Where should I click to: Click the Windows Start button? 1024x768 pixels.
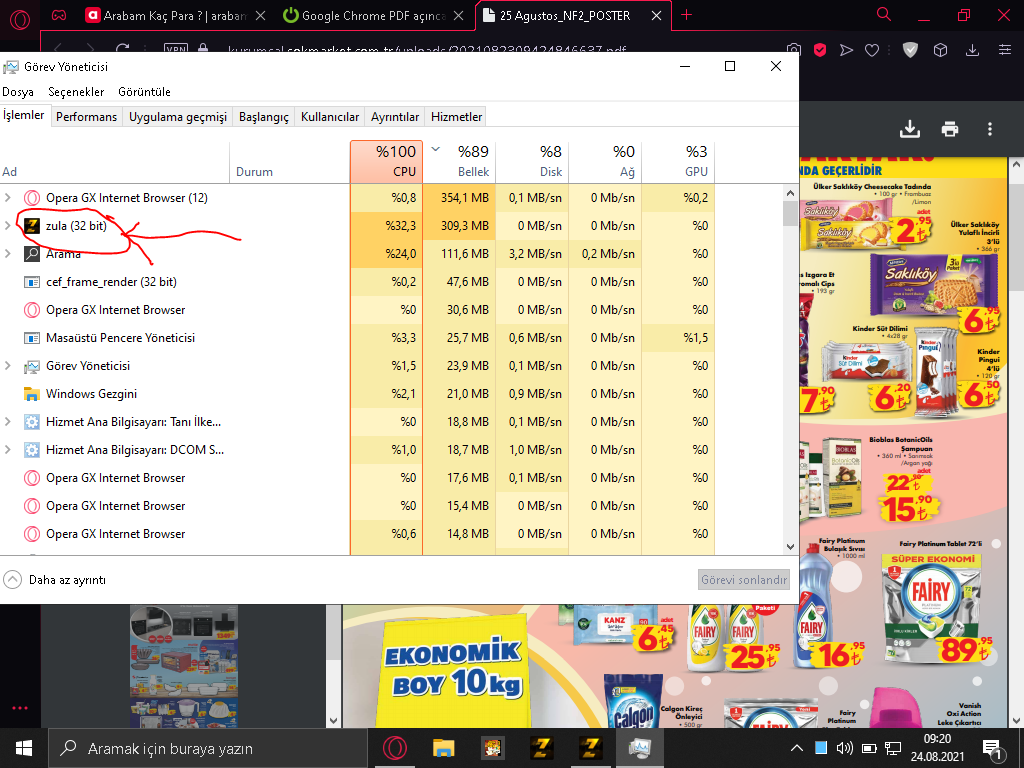24,748
